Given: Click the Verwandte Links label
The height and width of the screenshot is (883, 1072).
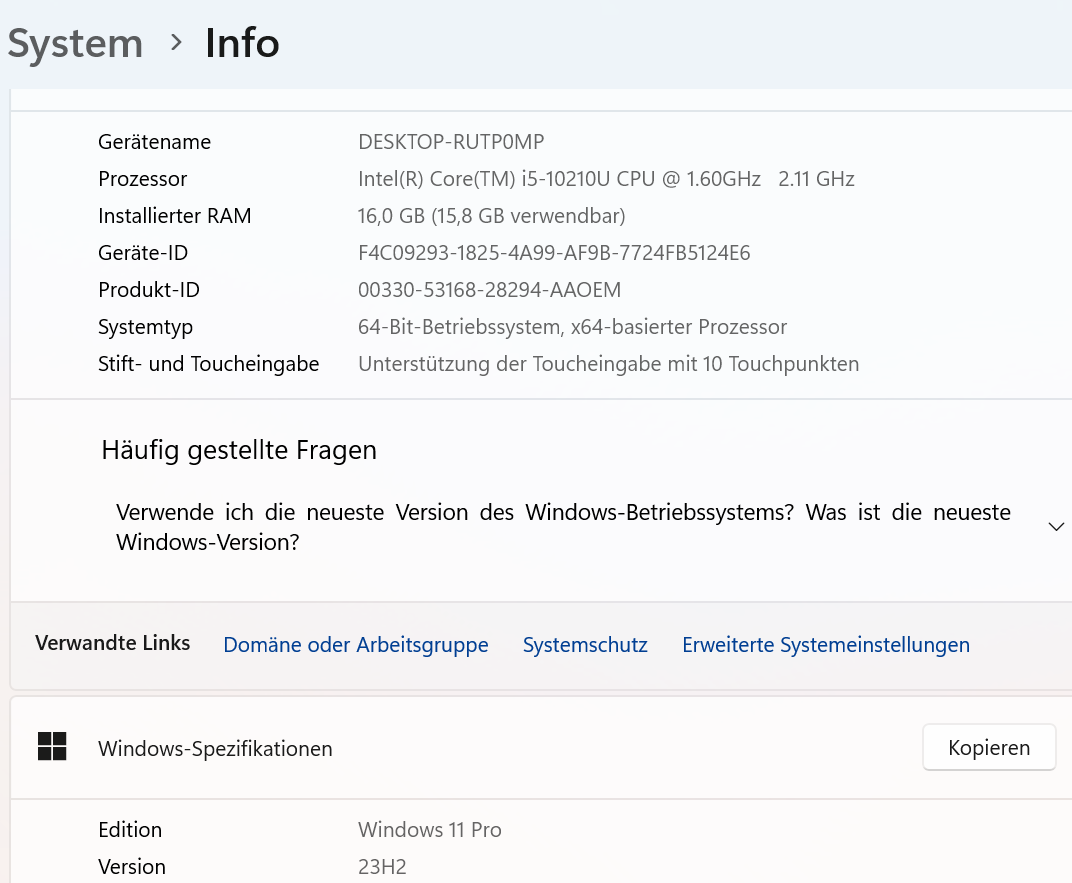Looking at the screenshot, I should 113,642.
